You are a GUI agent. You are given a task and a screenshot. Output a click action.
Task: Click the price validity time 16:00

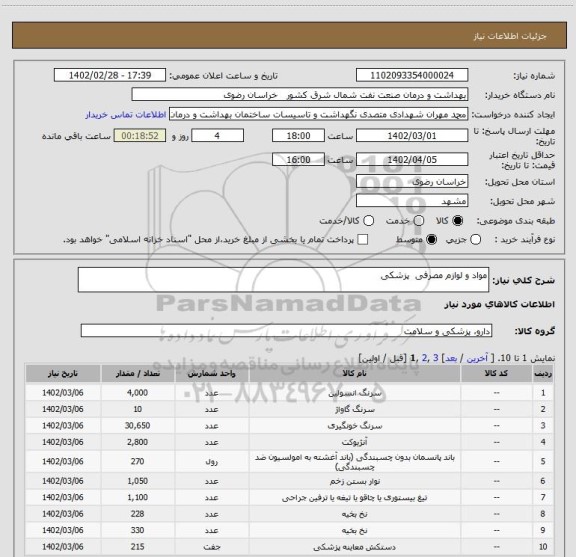coord(298,159)
